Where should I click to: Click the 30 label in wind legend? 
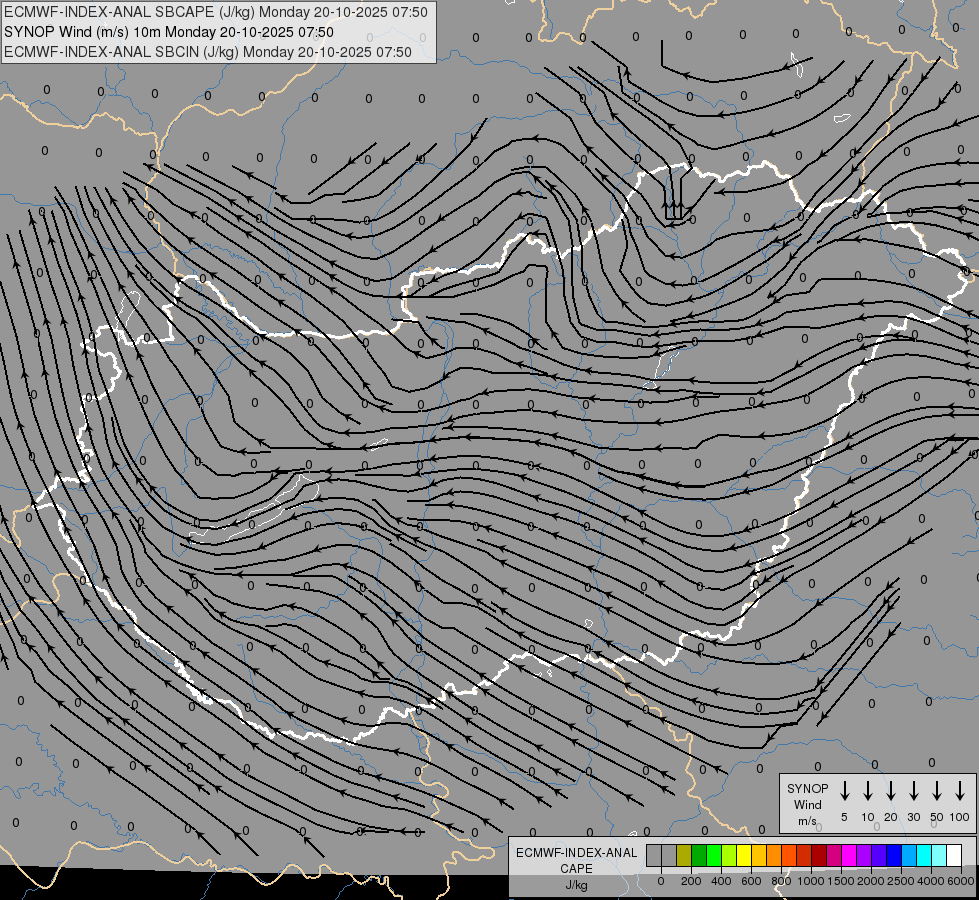coord(913,817)
